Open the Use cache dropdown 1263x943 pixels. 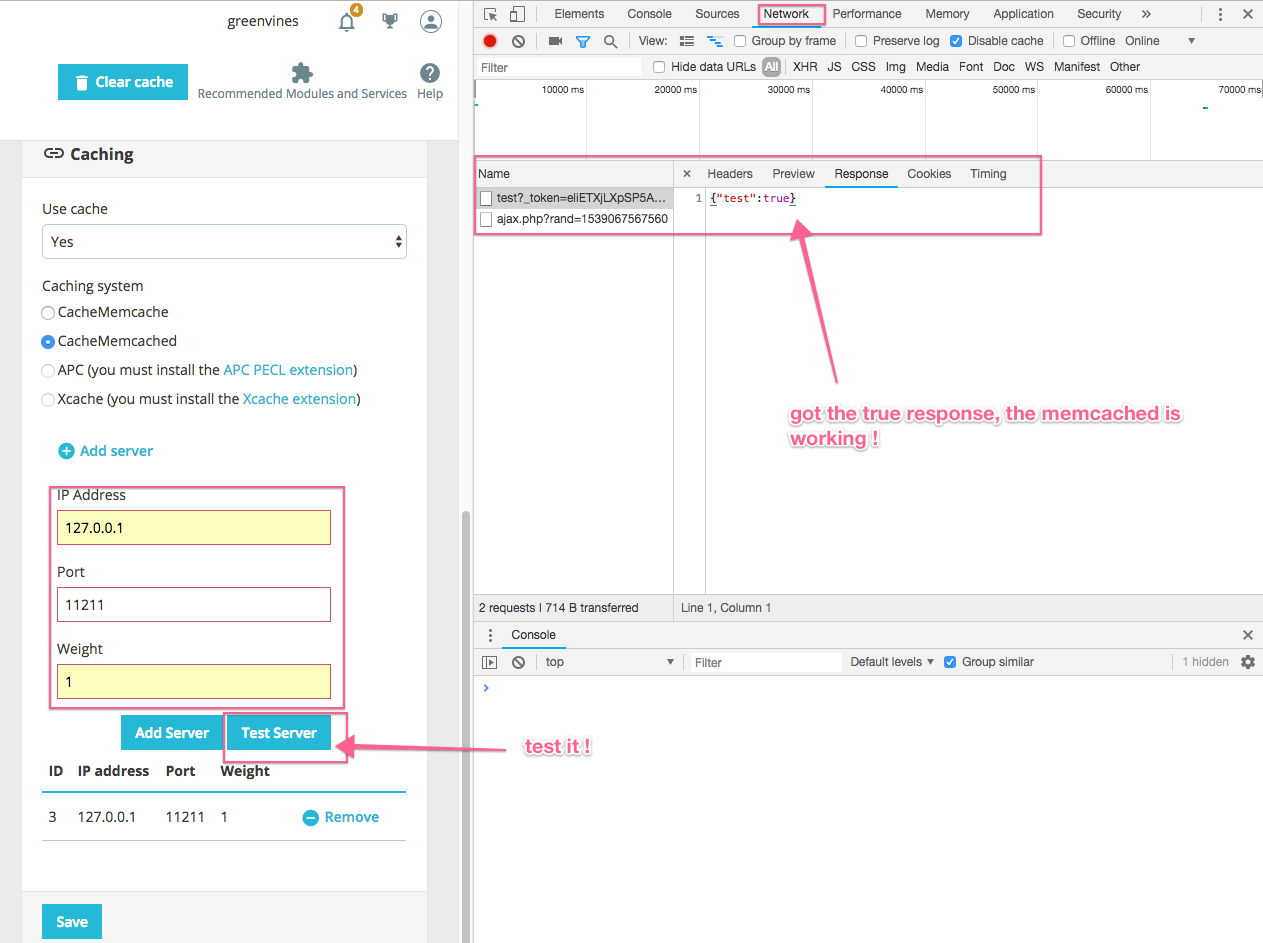(x=224, y=242)
